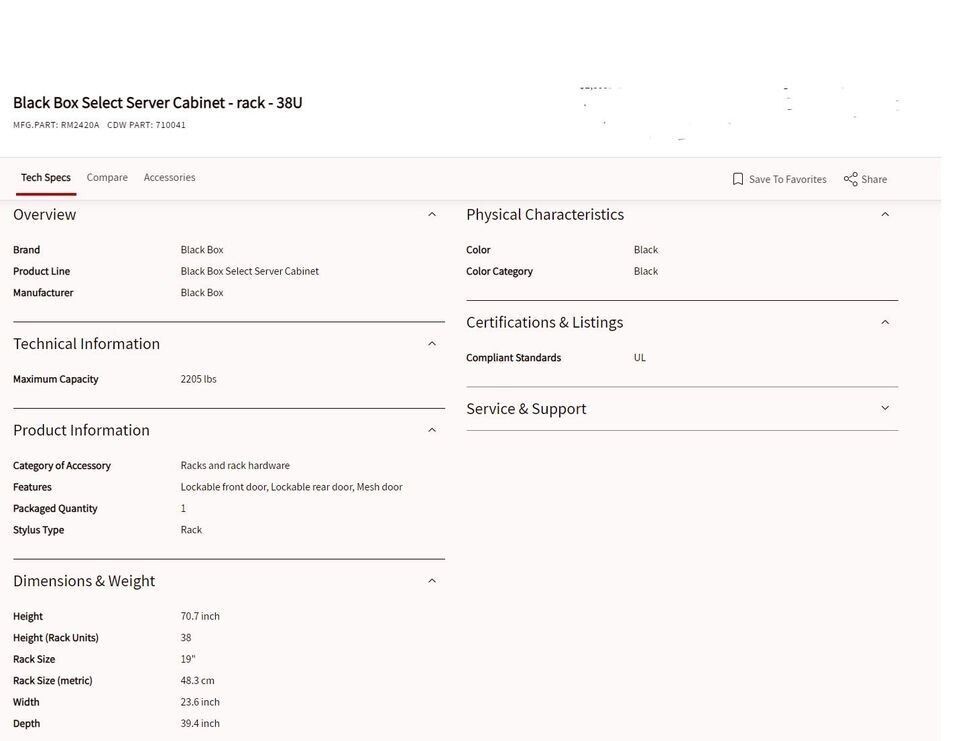This screenshot has width=960, height=741.
Task: Click the Brand label
Action: [26, 250]
